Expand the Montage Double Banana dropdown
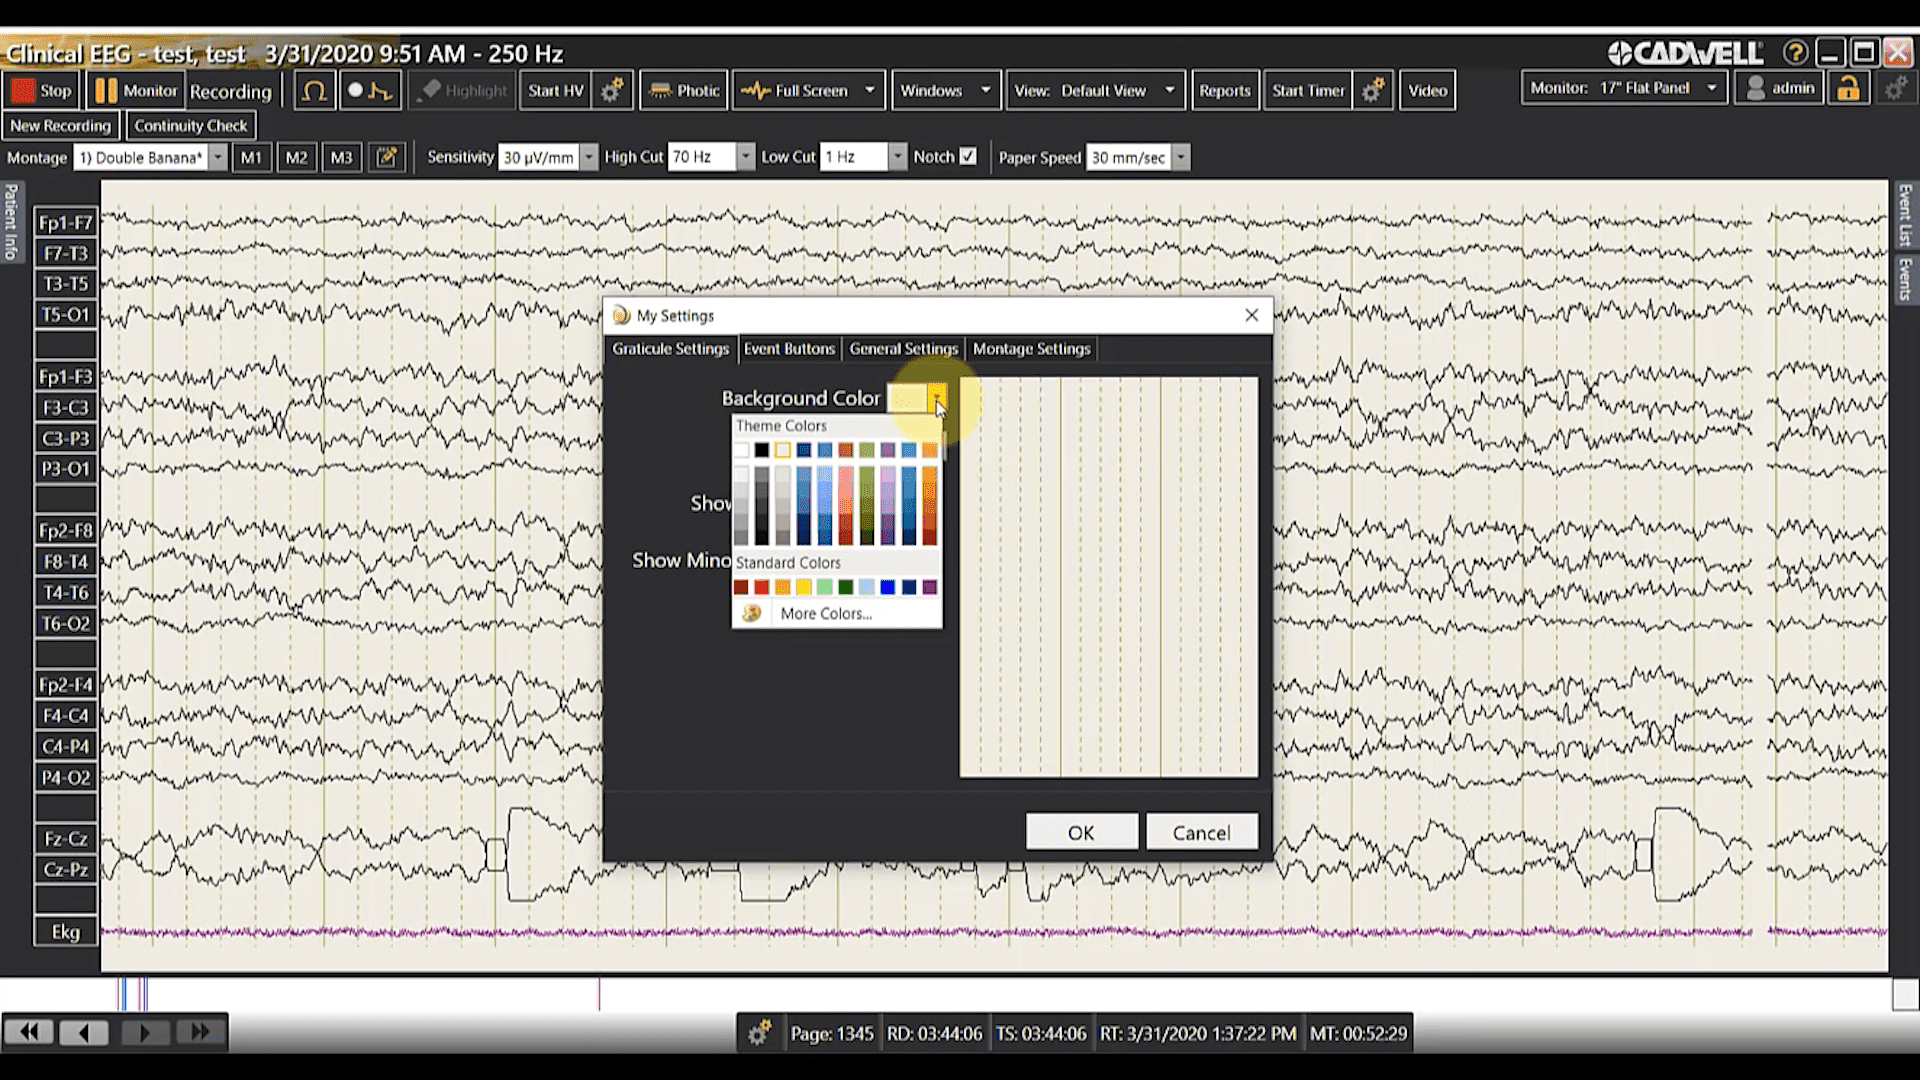 coord(217,157)
